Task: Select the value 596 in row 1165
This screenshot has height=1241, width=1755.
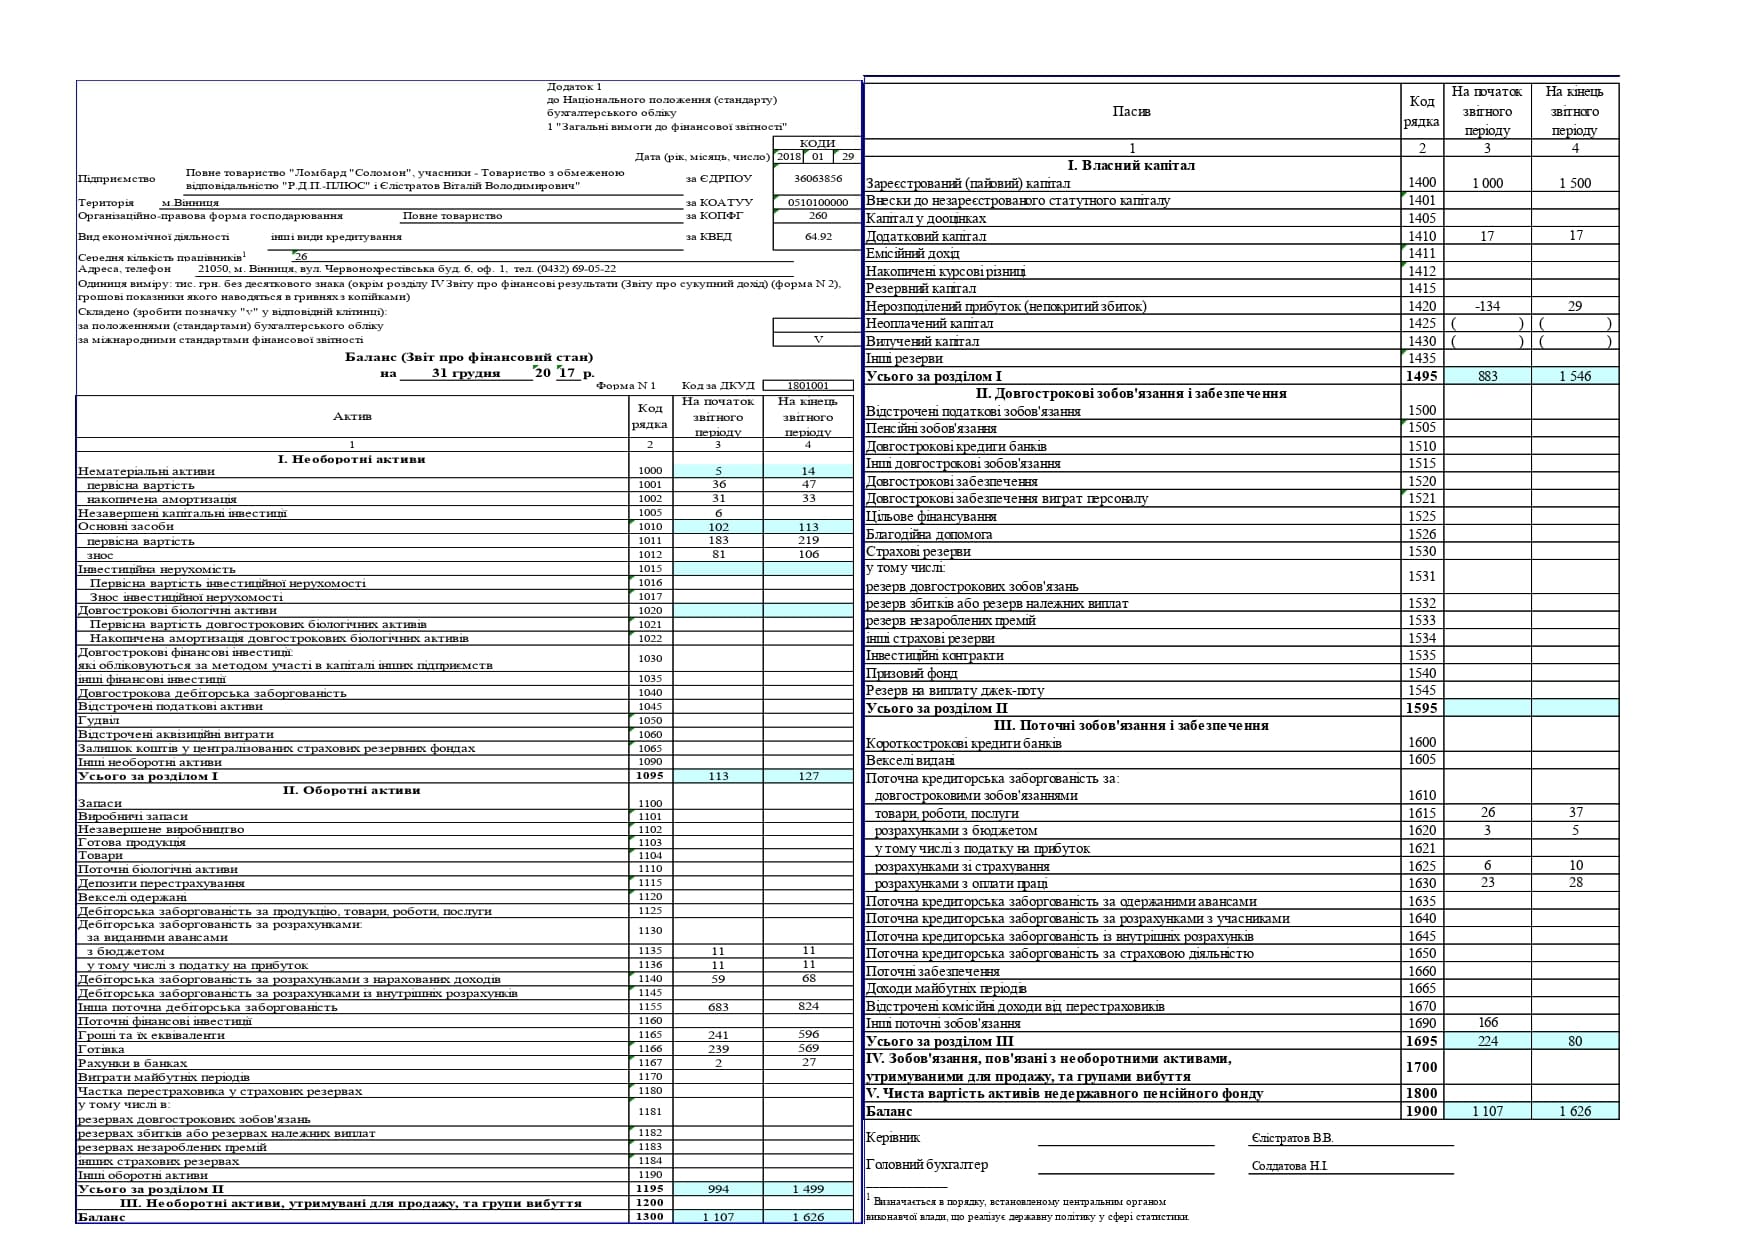Action: pyautogui.click(x=808, y=1035)
